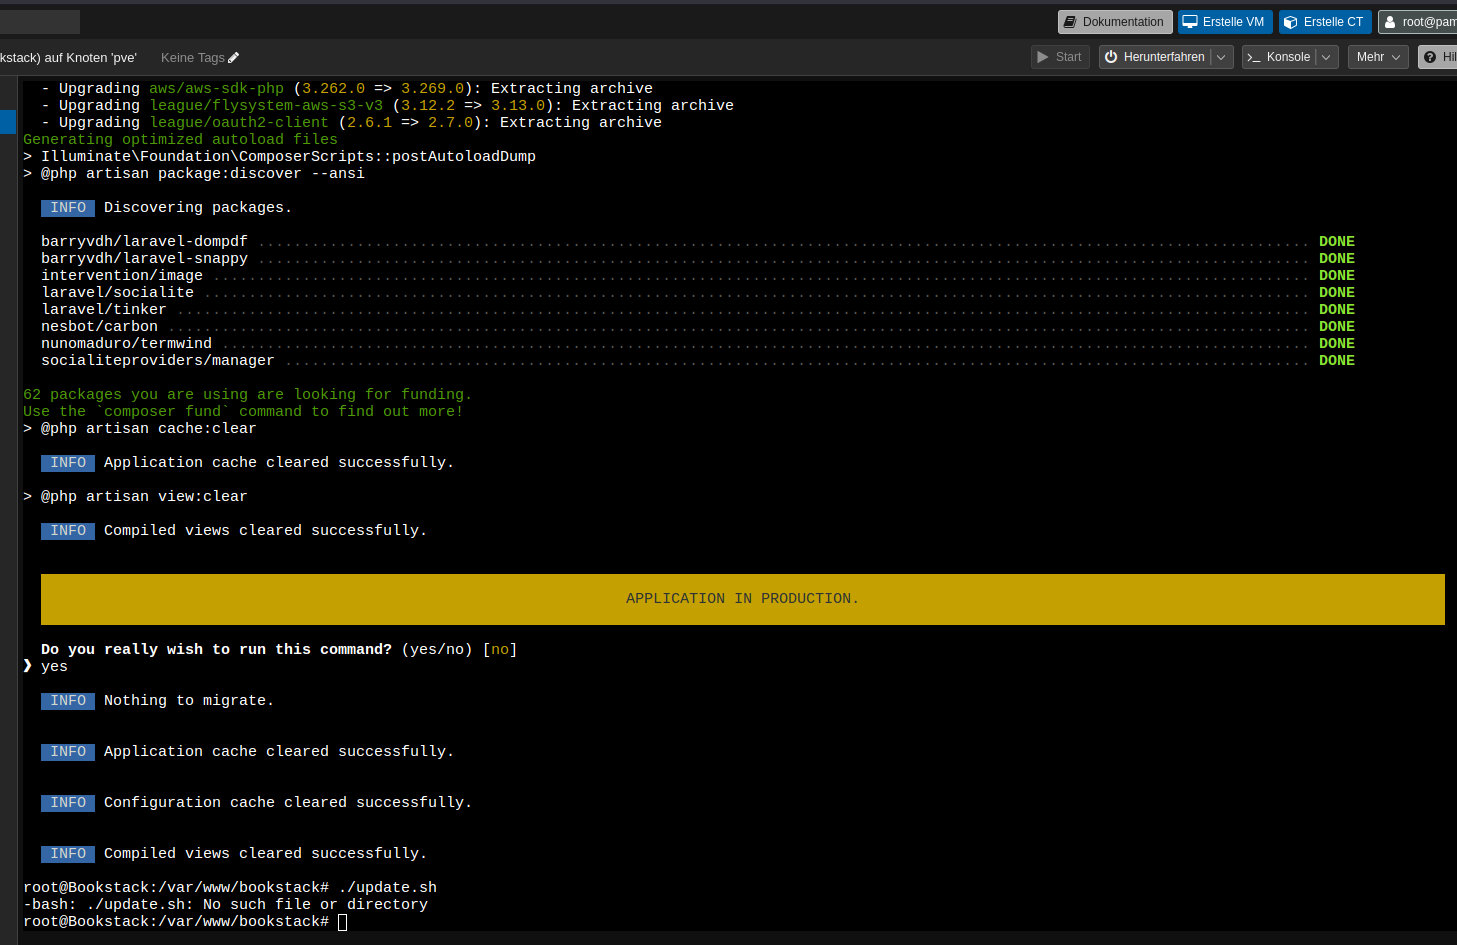
Task: Click 'socialiteproviders/manager' package line
Action: [x=698, y=361]
